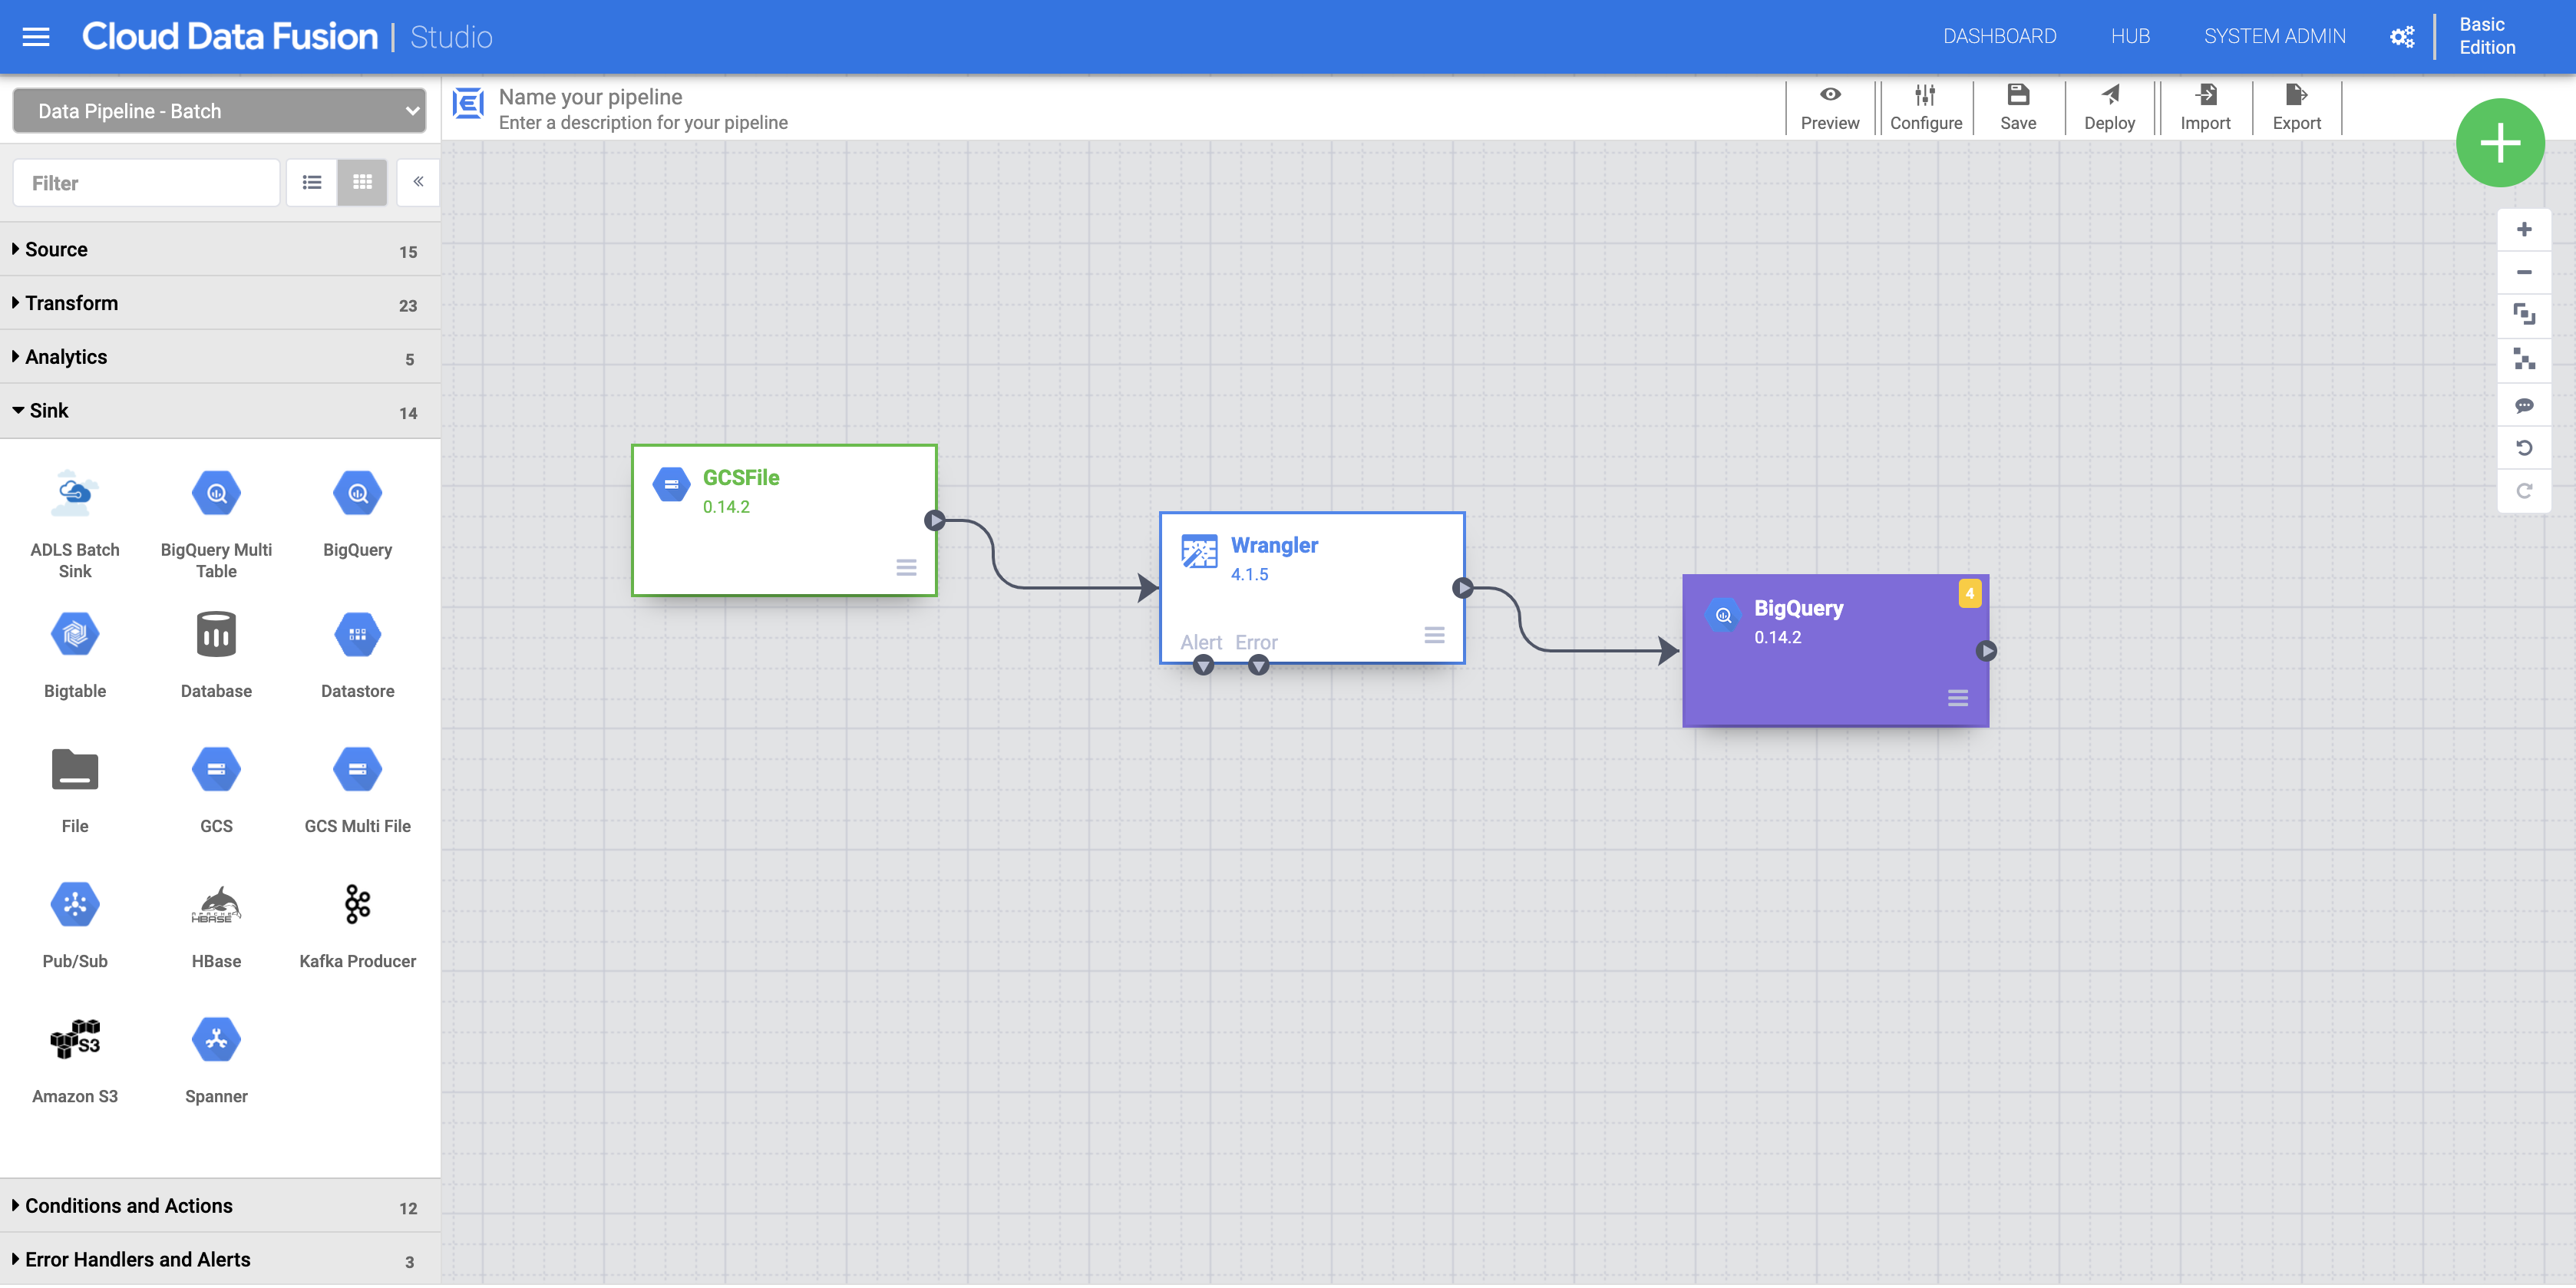Click the Deploy pipeline icon
Screen dimensions: 2576x1288
tap(2109, 107)
